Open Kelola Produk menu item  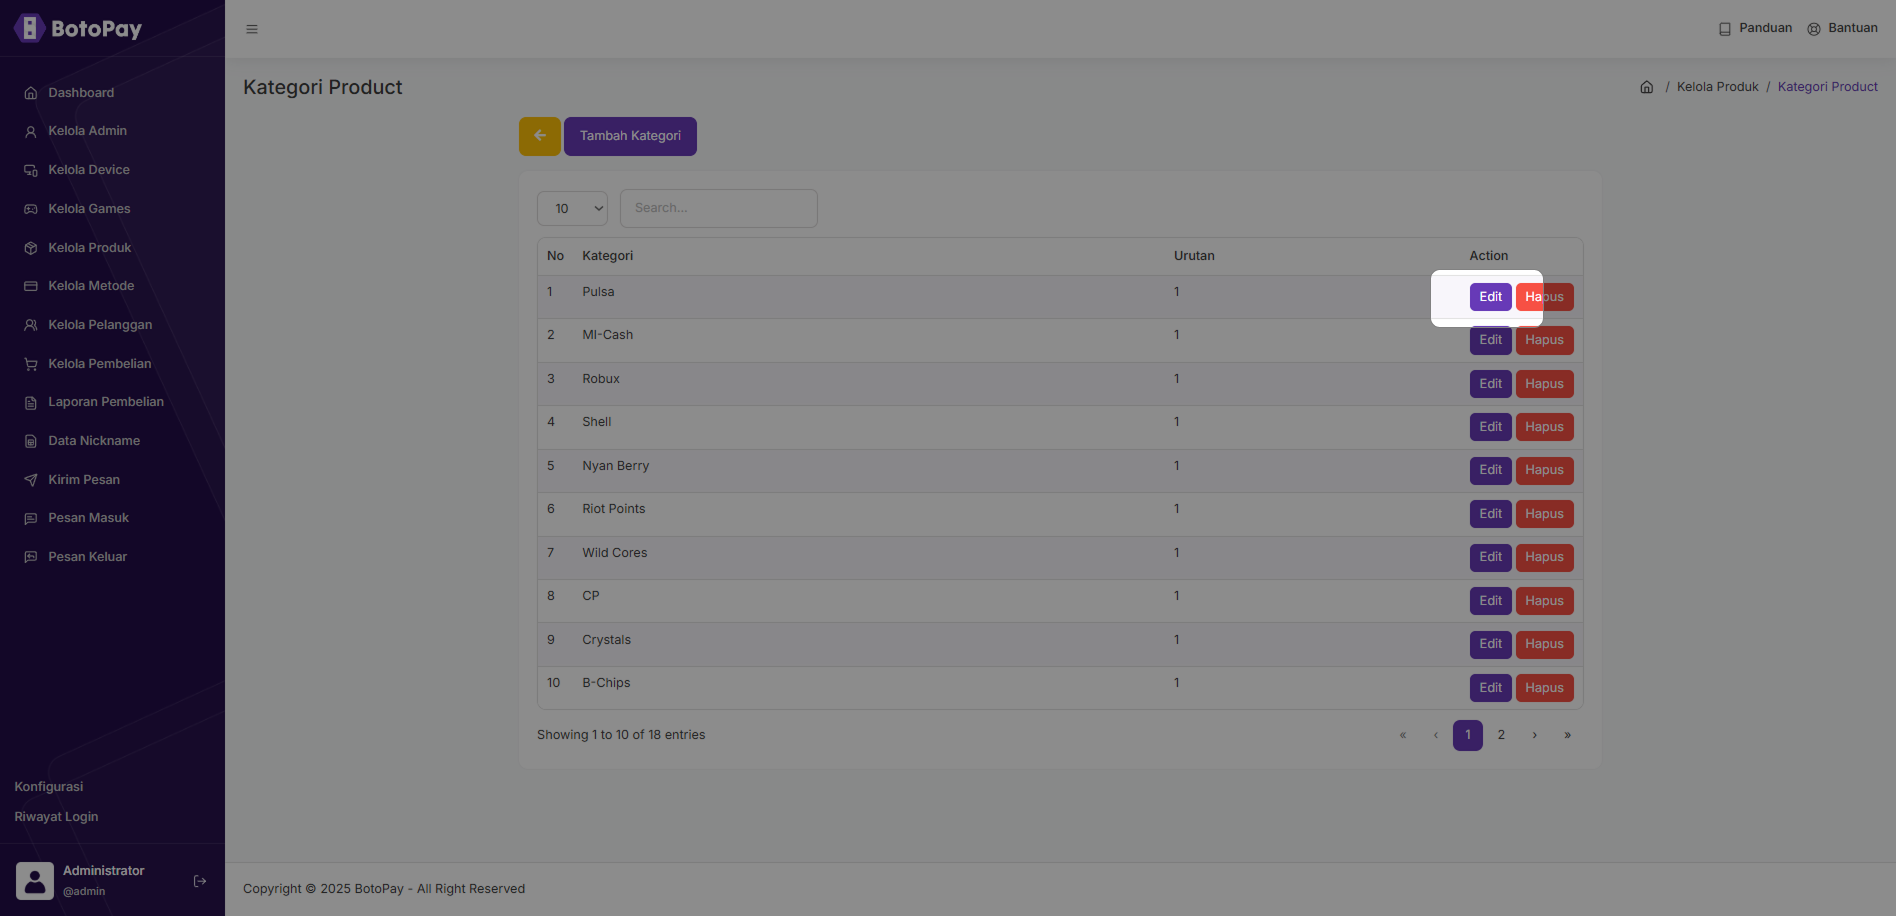[x=90, y=248]
